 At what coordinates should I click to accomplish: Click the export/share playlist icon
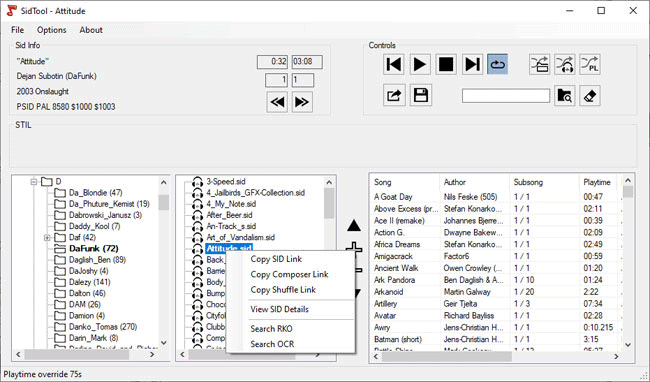click(393, 96)
